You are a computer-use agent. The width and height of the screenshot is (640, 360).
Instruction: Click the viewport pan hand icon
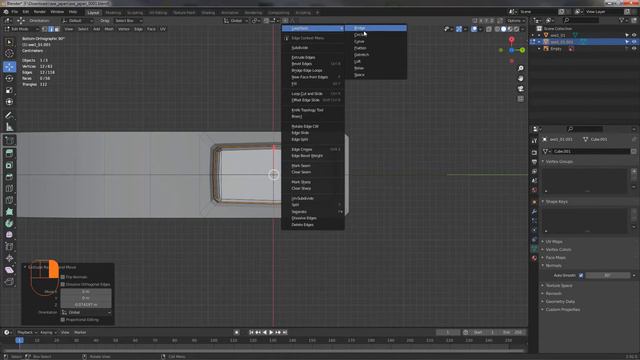(520, 78)
